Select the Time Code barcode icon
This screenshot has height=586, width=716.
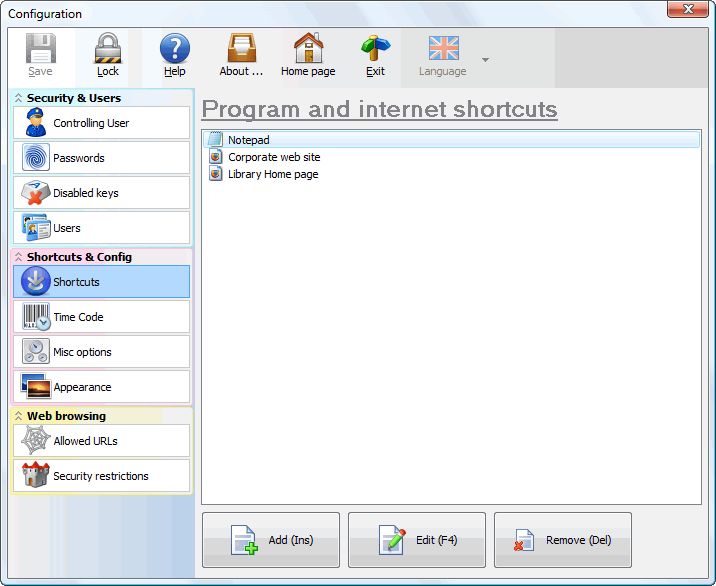click(36, 317)
